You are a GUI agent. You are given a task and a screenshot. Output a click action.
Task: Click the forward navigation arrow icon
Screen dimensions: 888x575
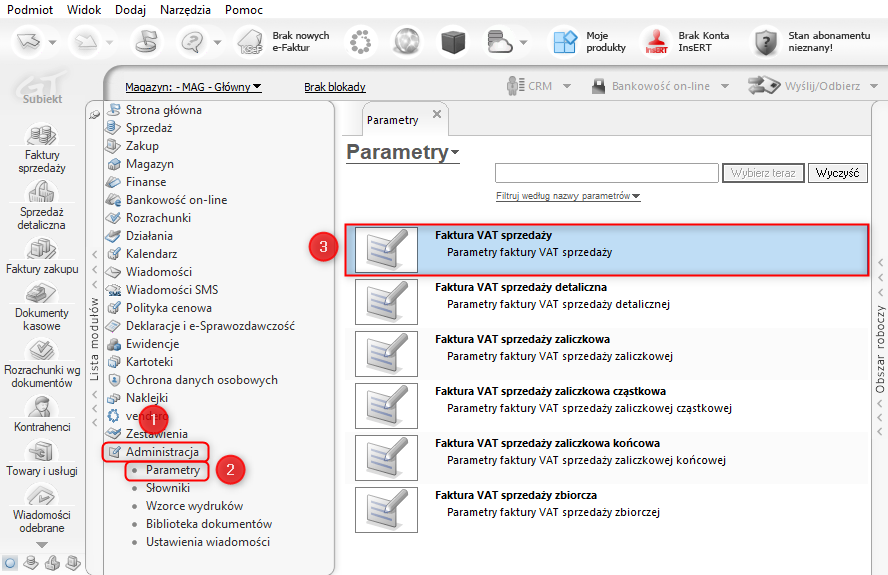point(86,41)
